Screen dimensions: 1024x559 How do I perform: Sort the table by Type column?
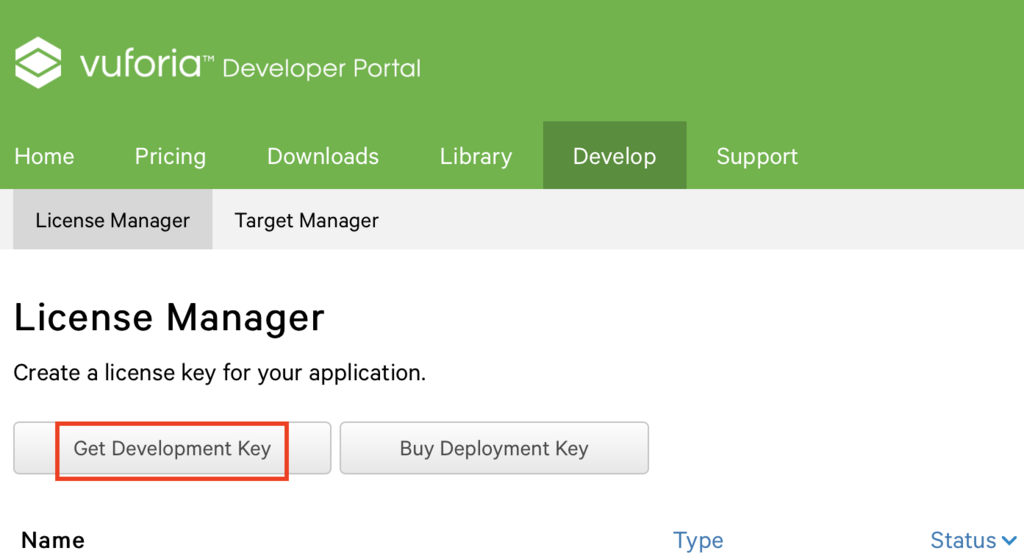click(x=698, y=541)
